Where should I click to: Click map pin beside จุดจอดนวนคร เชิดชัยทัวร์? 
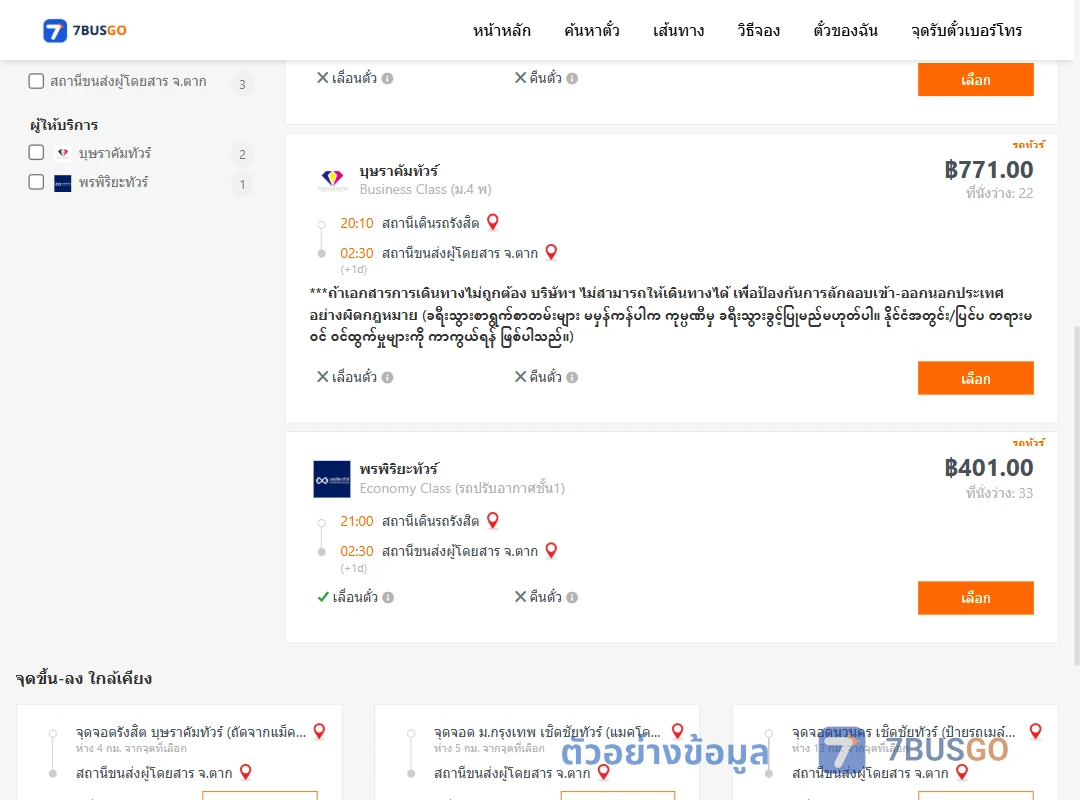(1035, 731)
